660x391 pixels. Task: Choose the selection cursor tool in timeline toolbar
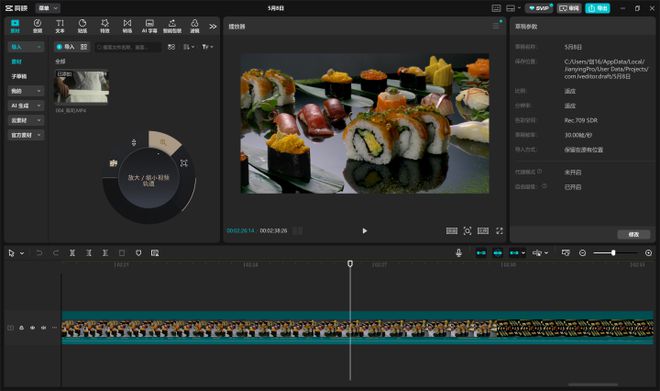(x=11, y=253)
